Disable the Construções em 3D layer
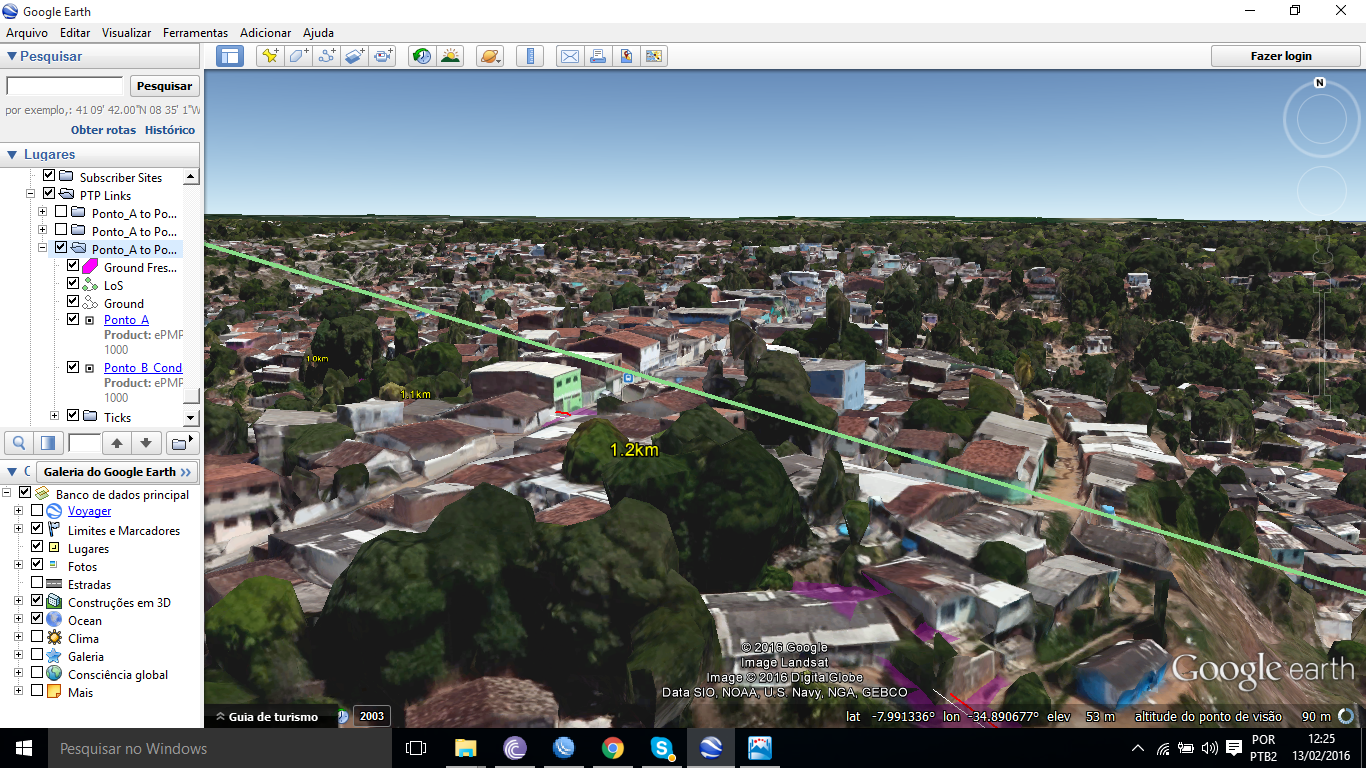This screenshot has width=1366, height=768. click(37, 602)
